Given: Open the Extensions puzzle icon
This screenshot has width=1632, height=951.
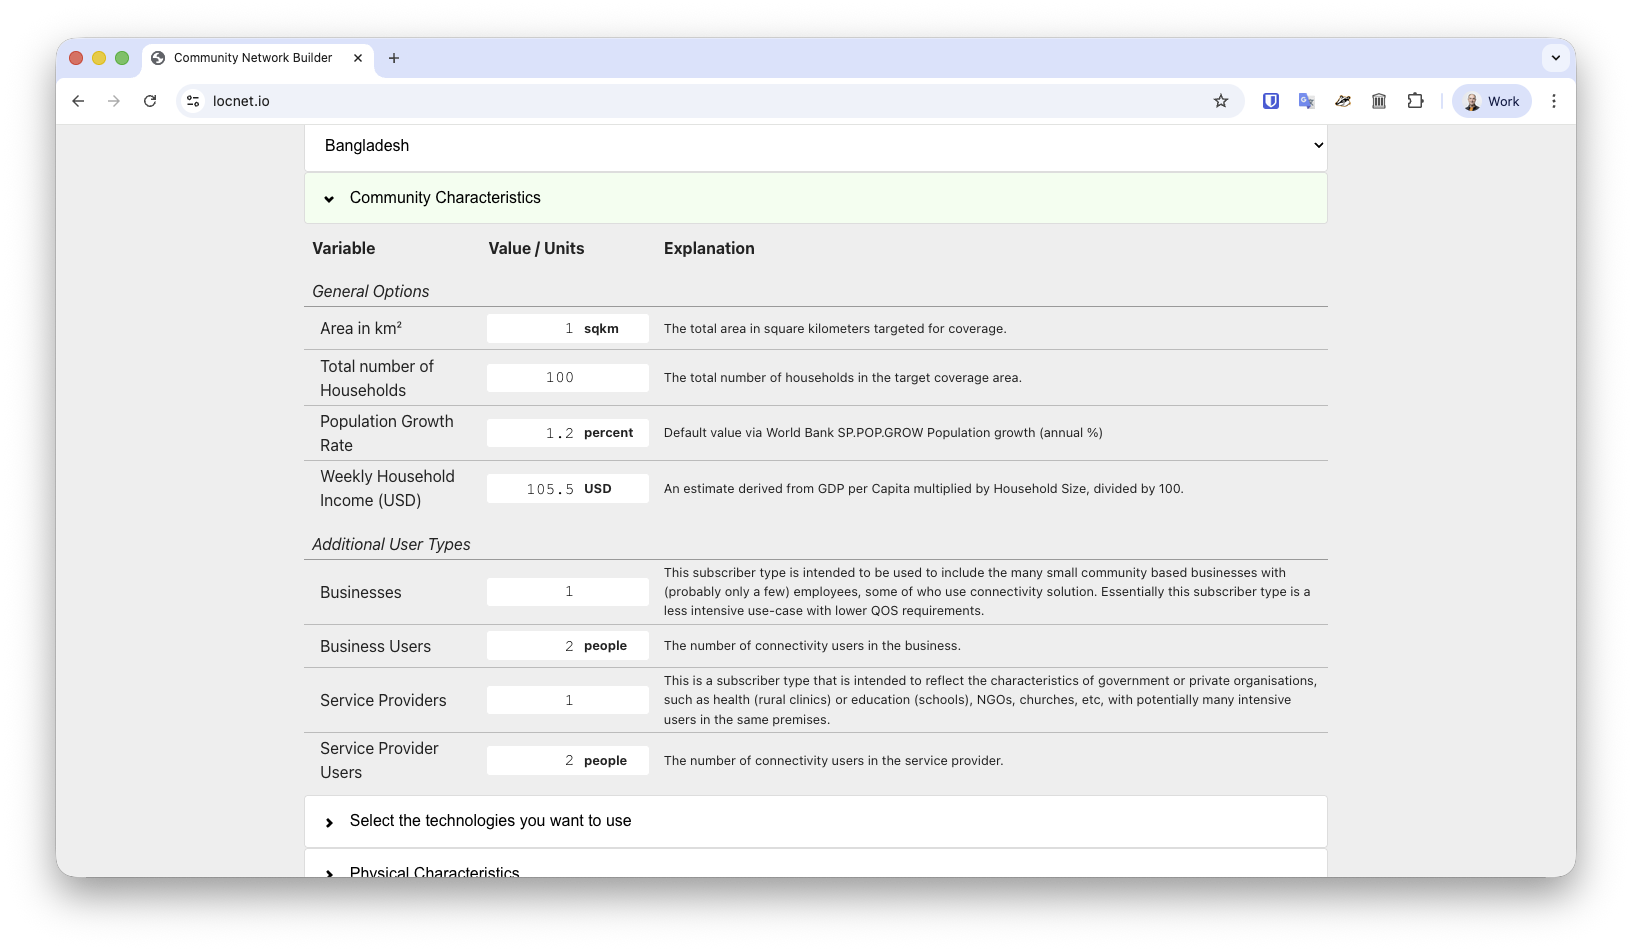Looking at the screenshot, I should pos(1415,101).
